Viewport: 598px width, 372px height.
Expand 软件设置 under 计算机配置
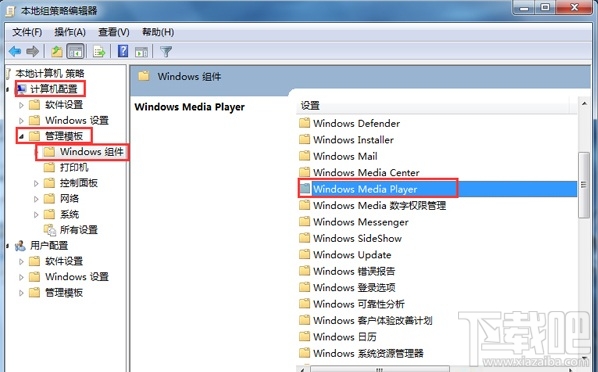click(x=21, y=105)
